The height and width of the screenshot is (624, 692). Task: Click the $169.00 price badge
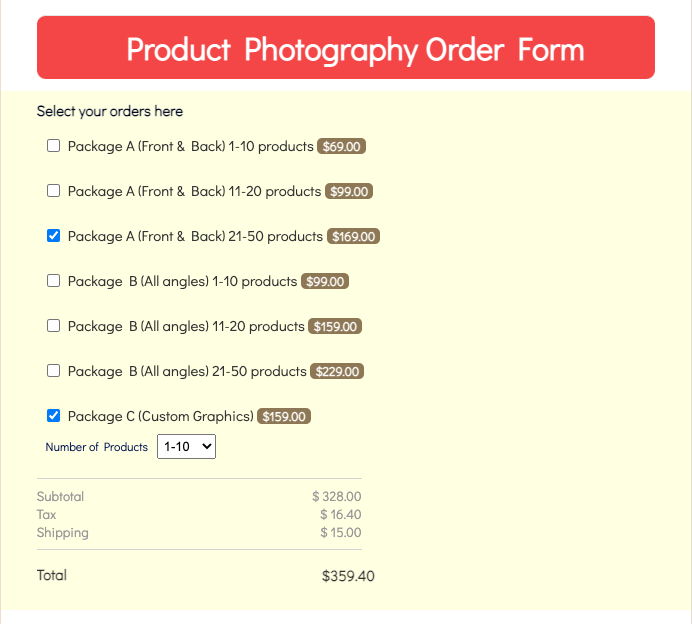353,237
